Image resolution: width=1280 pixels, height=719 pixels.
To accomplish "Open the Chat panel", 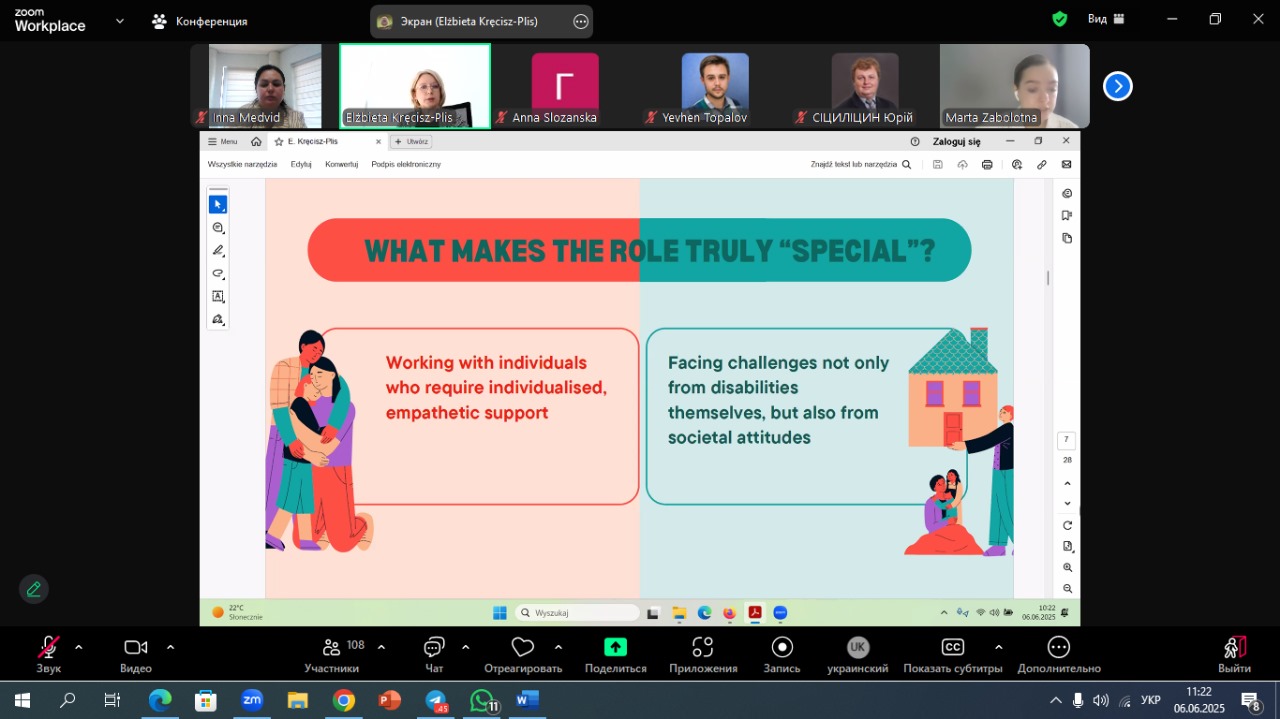I will 434,648.
